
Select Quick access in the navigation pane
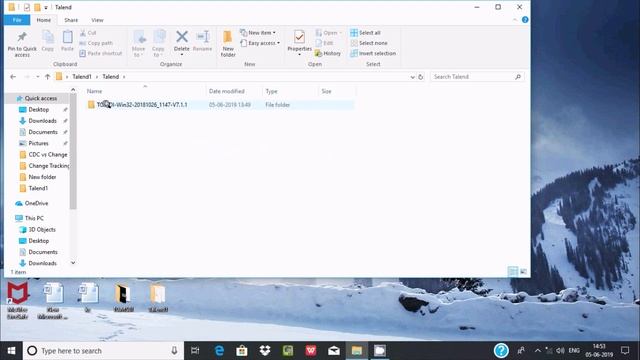40,98
